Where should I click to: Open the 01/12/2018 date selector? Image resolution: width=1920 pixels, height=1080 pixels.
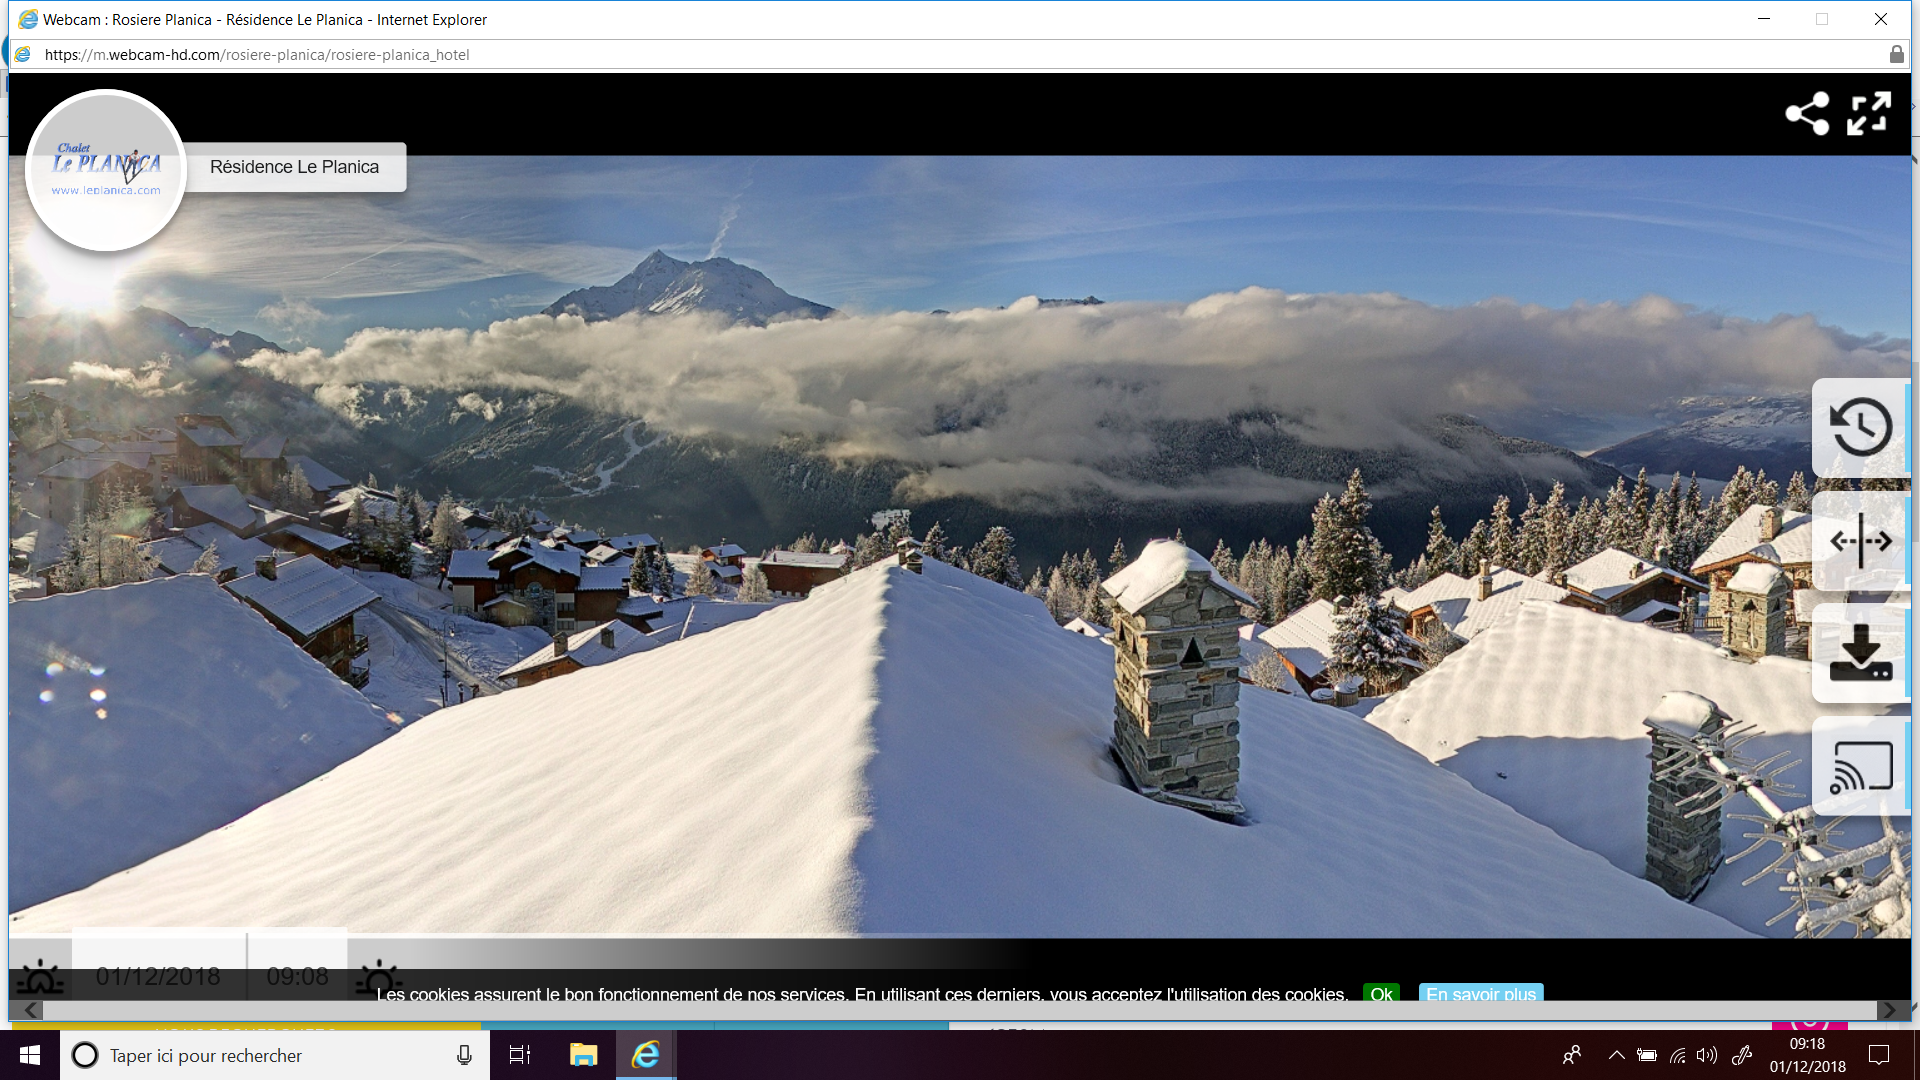point(158,976)
